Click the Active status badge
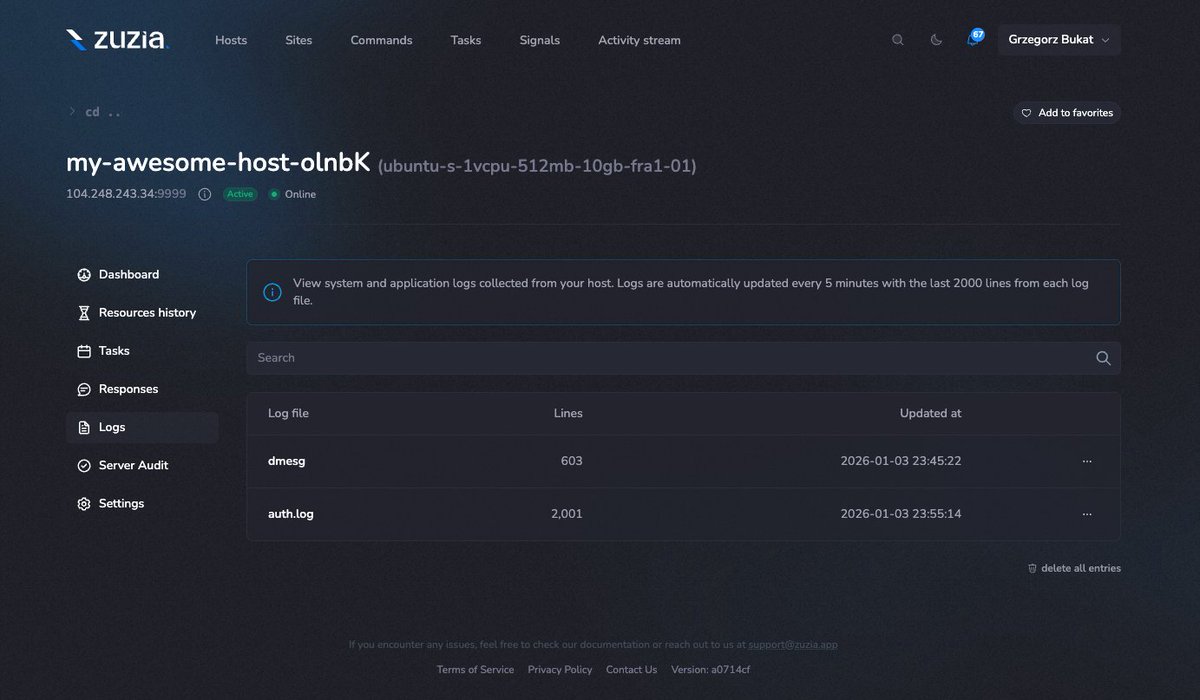The width and height of the screenshot is (1200, 700). (x=240, y=194)
